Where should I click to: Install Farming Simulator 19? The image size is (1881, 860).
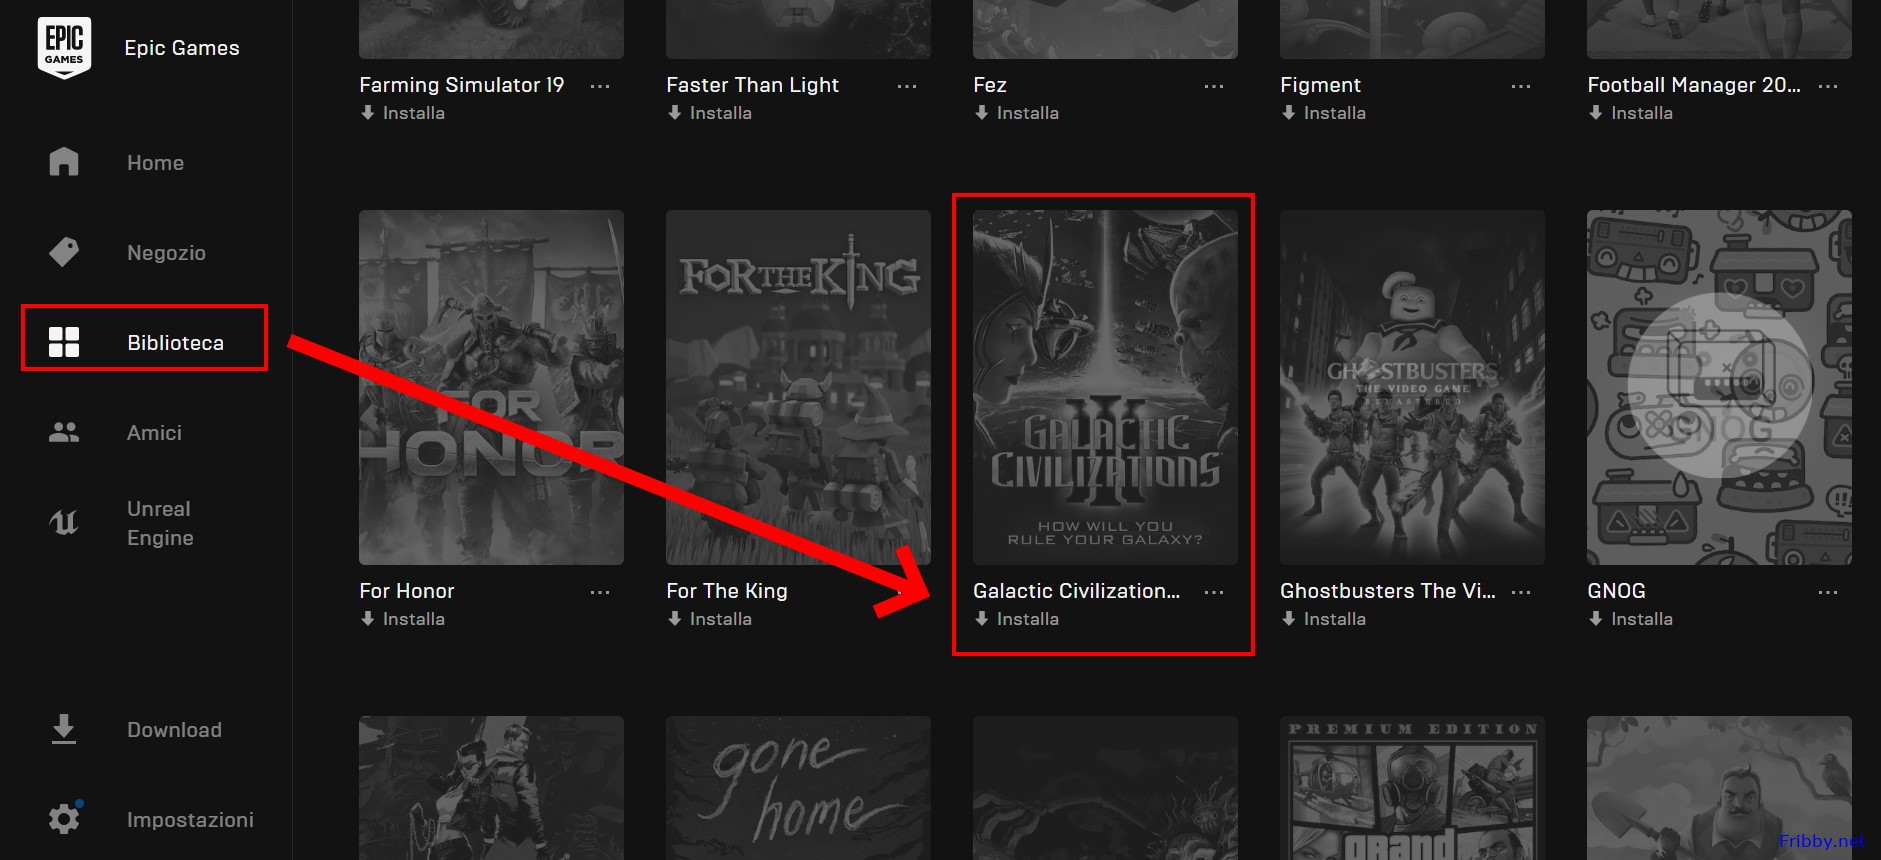(x=403, y=113)
